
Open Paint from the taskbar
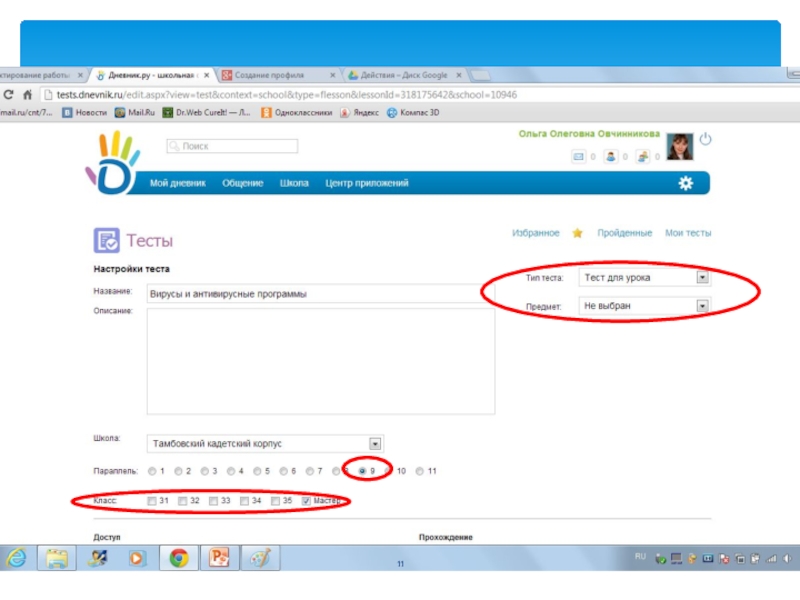point(260,558)
